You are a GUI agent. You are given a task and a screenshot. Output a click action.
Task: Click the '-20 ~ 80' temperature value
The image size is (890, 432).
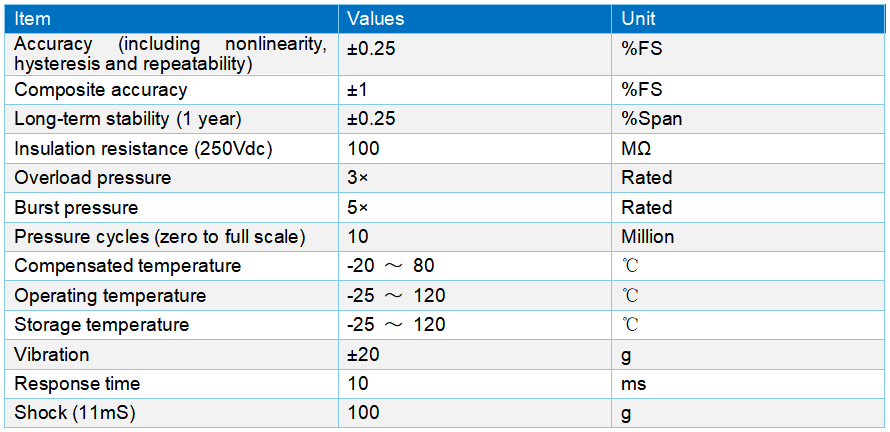tap(390, 266)
